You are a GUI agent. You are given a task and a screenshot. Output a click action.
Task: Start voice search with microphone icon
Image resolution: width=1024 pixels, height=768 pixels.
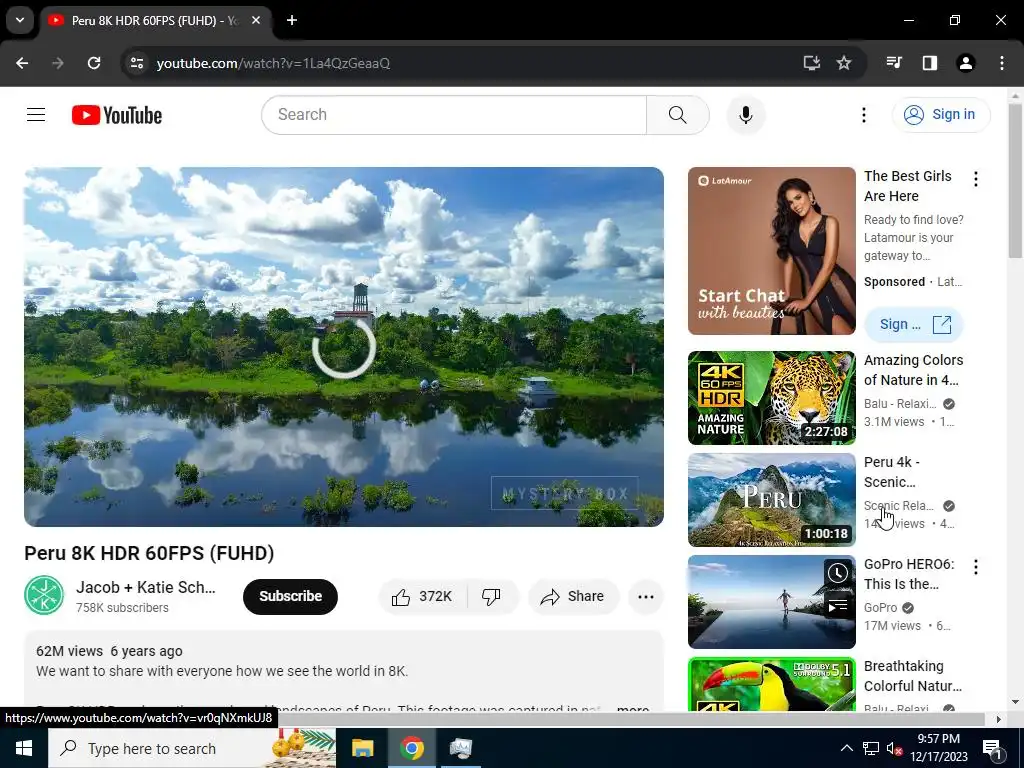point(745,115)
